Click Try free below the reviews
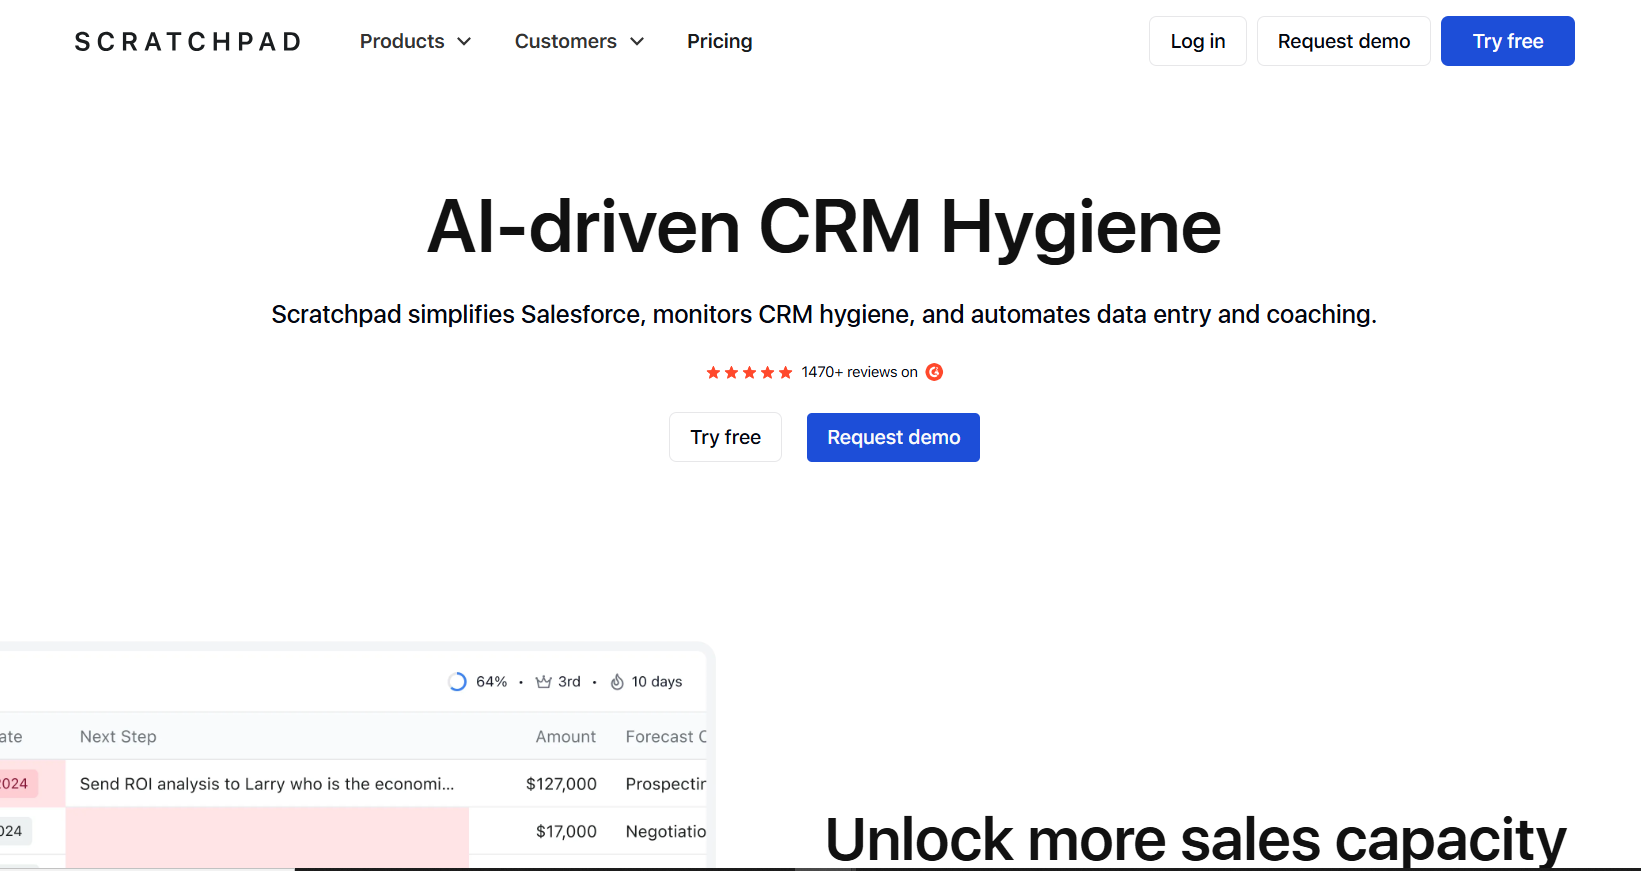 coord(725,437)
